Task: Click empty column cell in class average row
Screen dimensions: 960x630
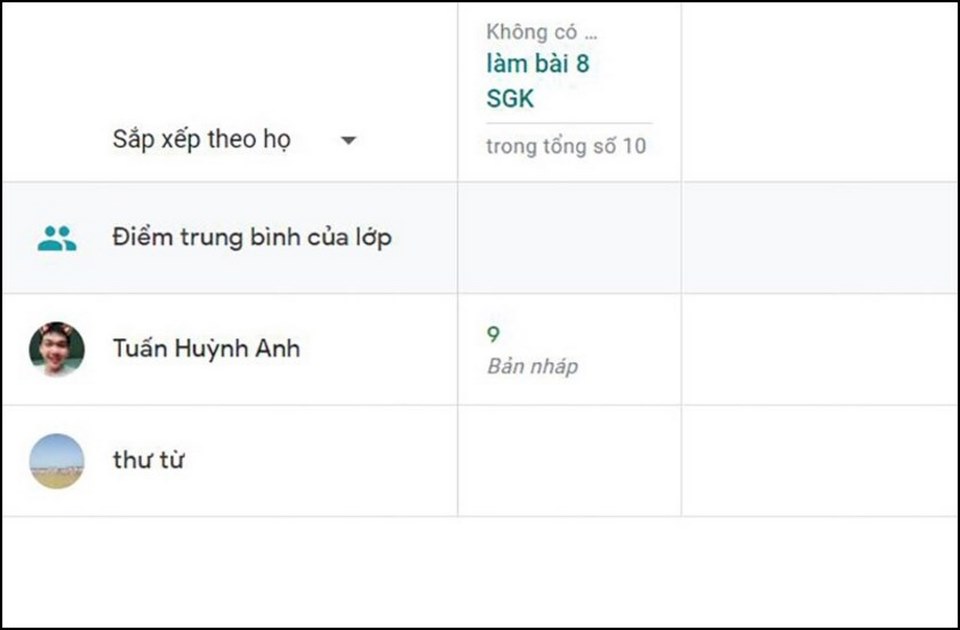Action: coord(819,238)
